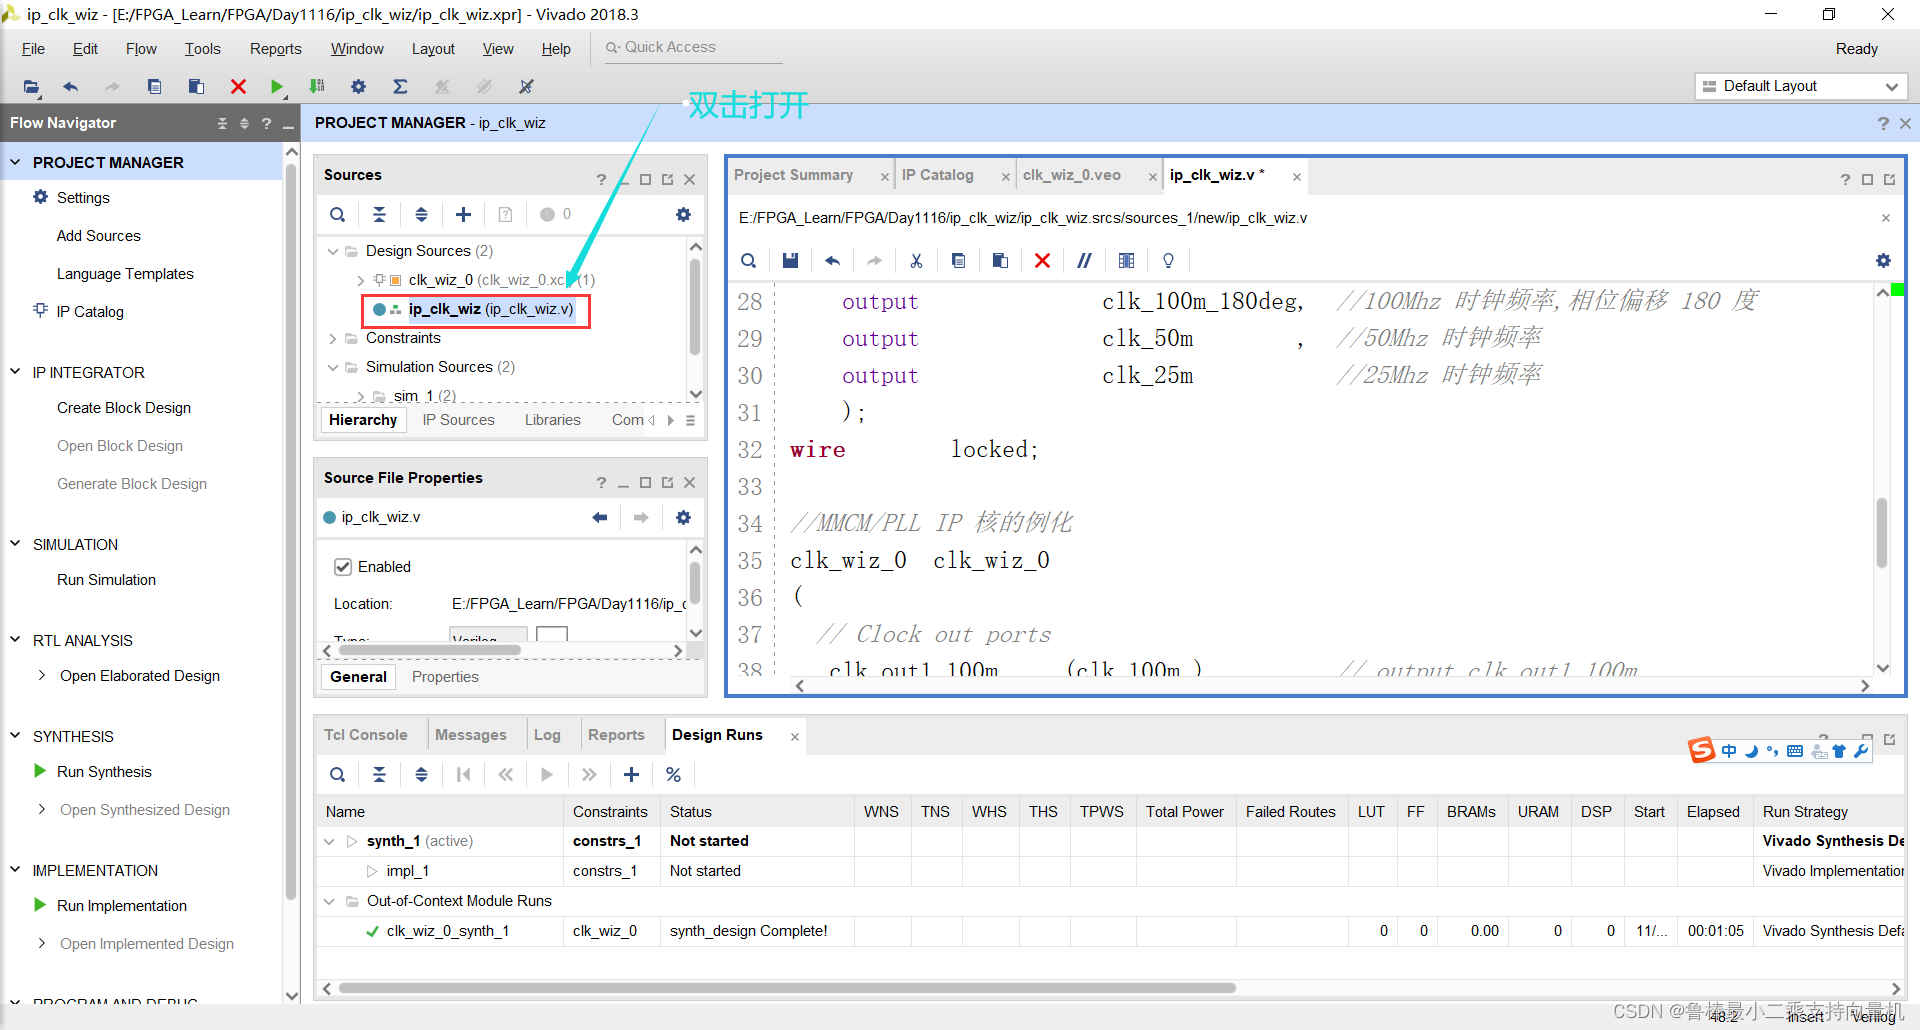Toggle the Enabled checkbox
1920x1030 pixels.
point(343,567)
